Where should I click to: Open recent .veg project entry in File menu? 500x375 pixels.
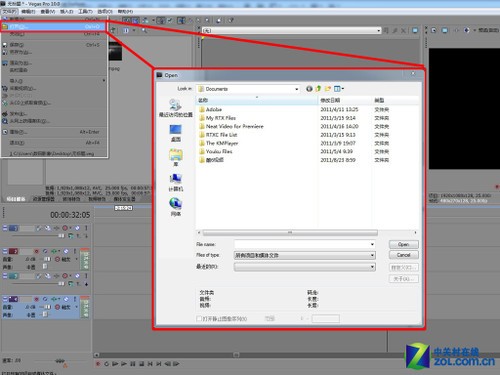[53, 154]
